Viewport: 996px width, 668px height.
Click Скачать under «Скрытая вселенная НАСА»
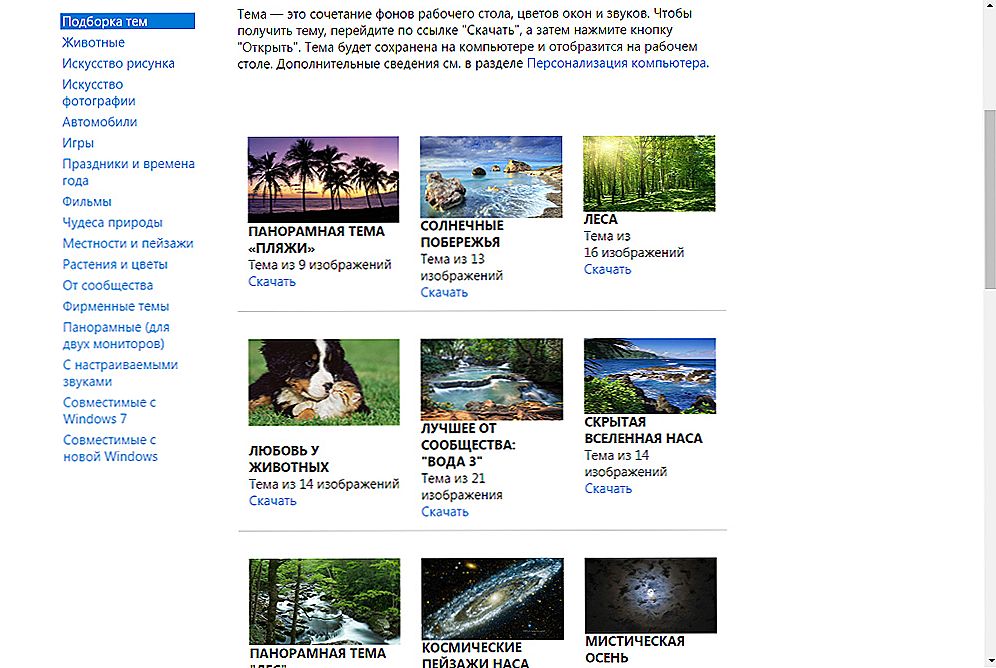[x=608, y=489]
